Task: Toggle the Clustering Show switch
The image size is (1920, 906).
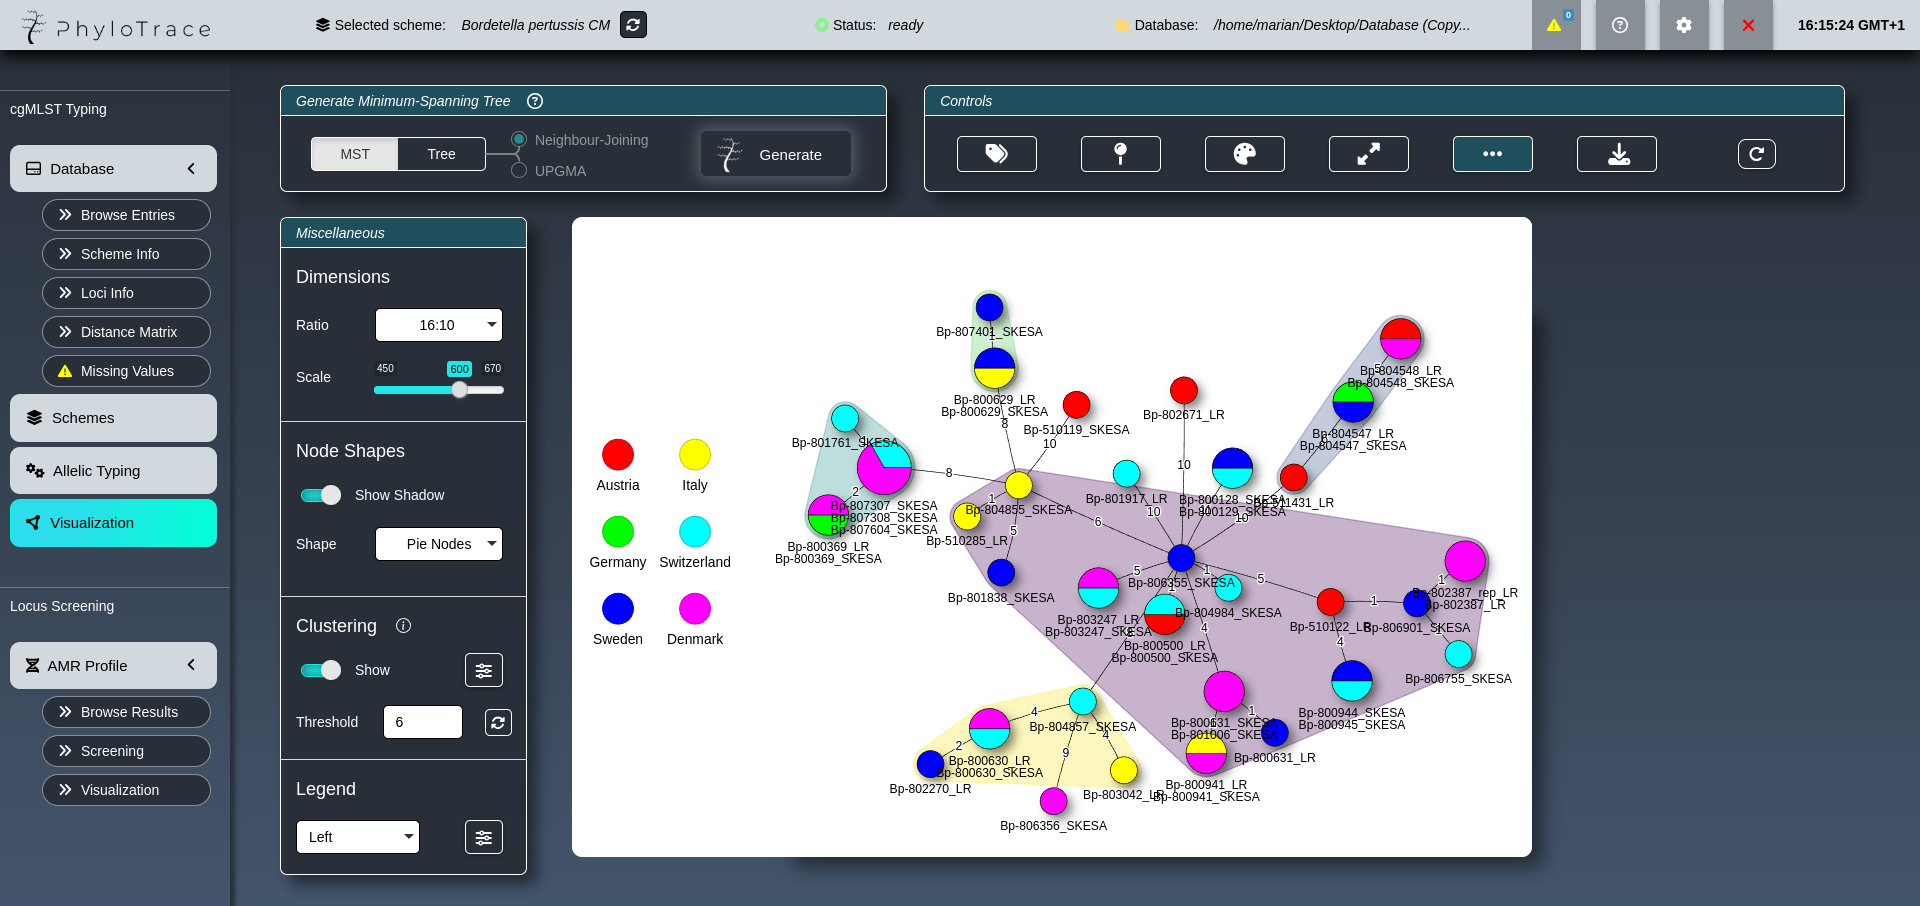Action: coord(321,670)
